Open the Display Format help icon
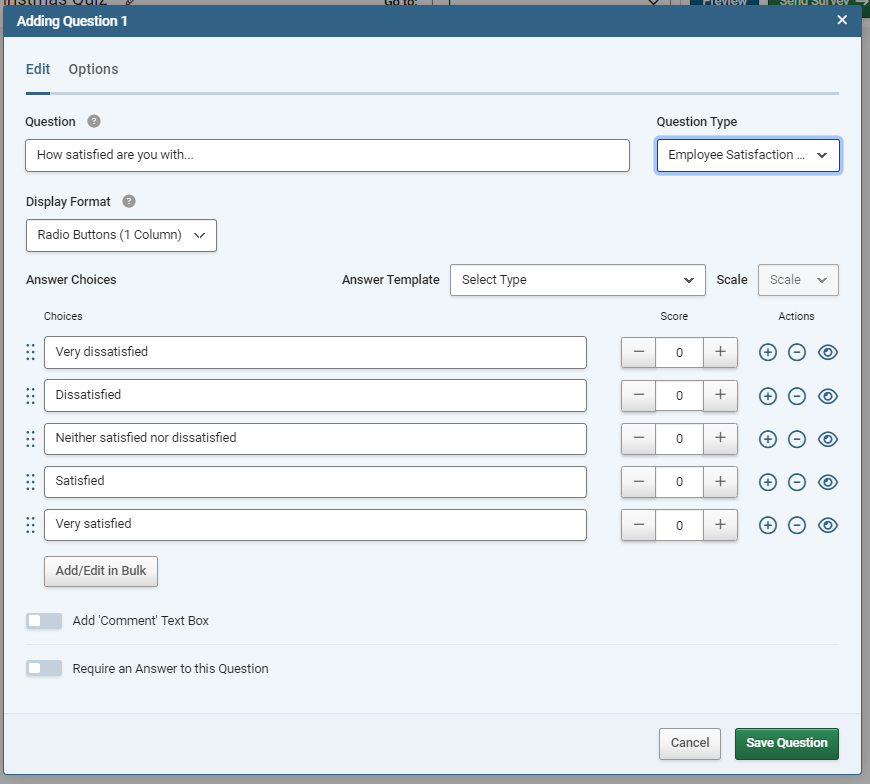This screenshot has height=784, width=870. [129, 201]
